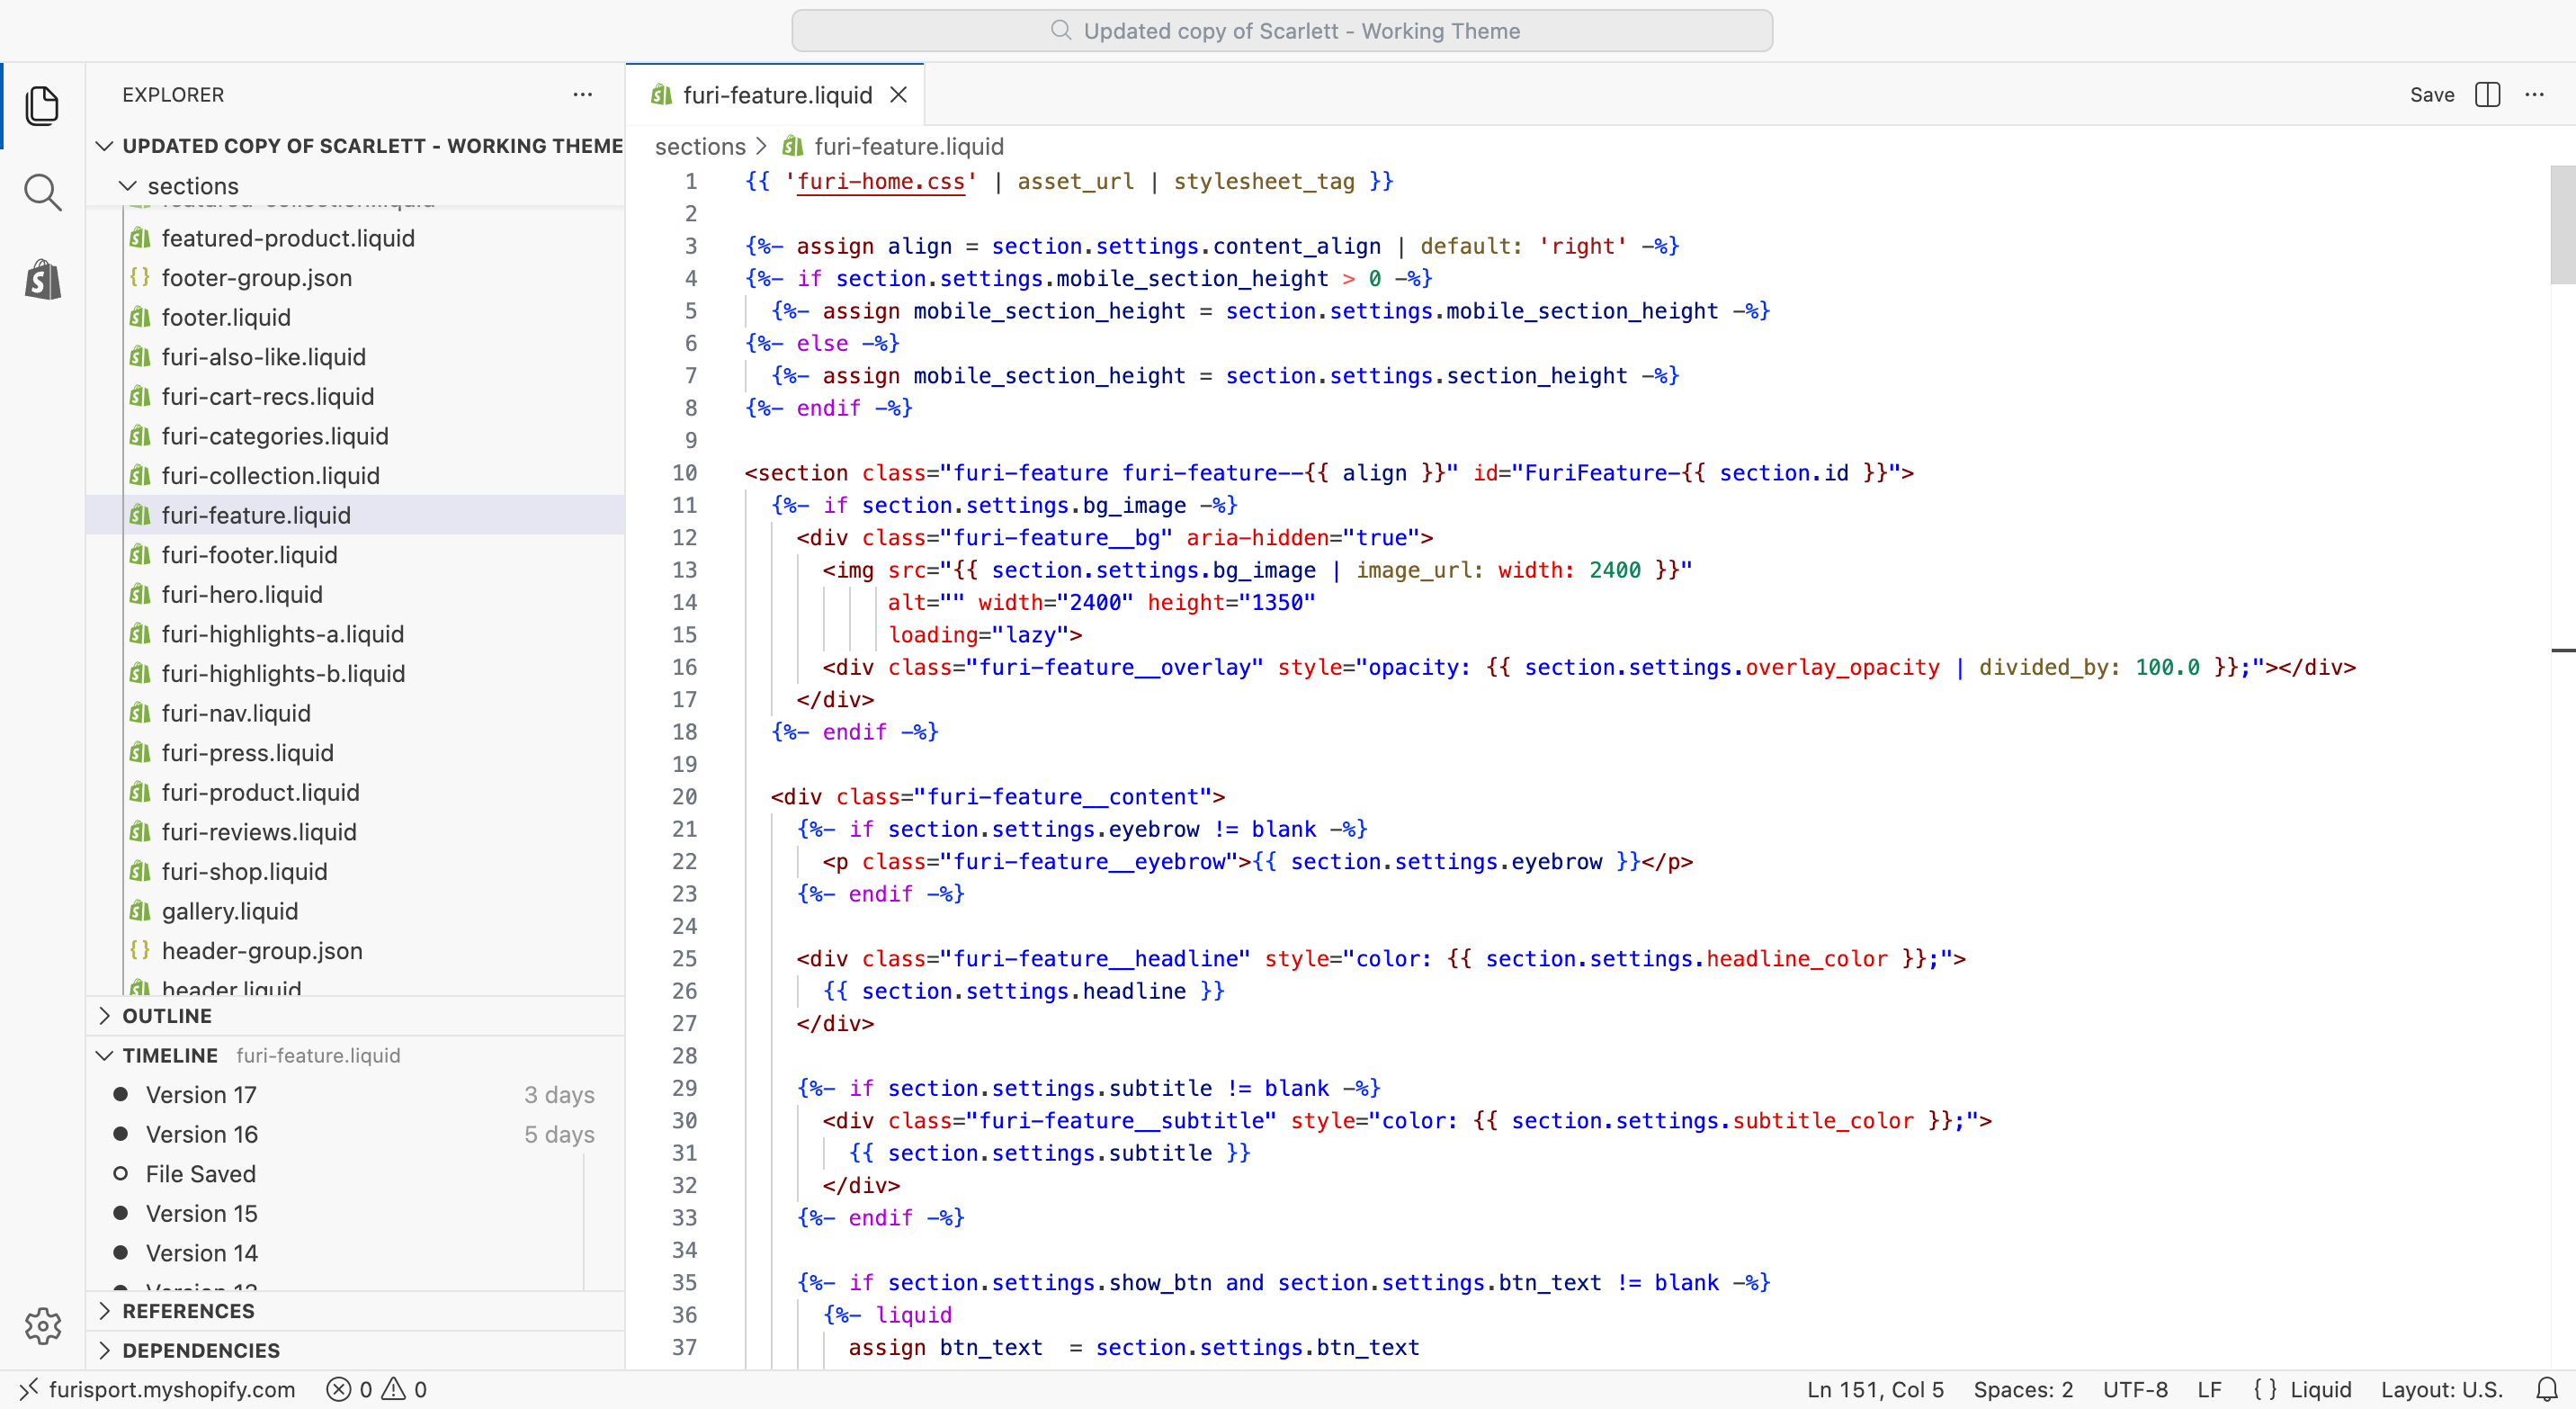Viewport: 2576px width, 1409px height.
Task: Open furi-collection.liquid file
Action: [x=356, y=475]
